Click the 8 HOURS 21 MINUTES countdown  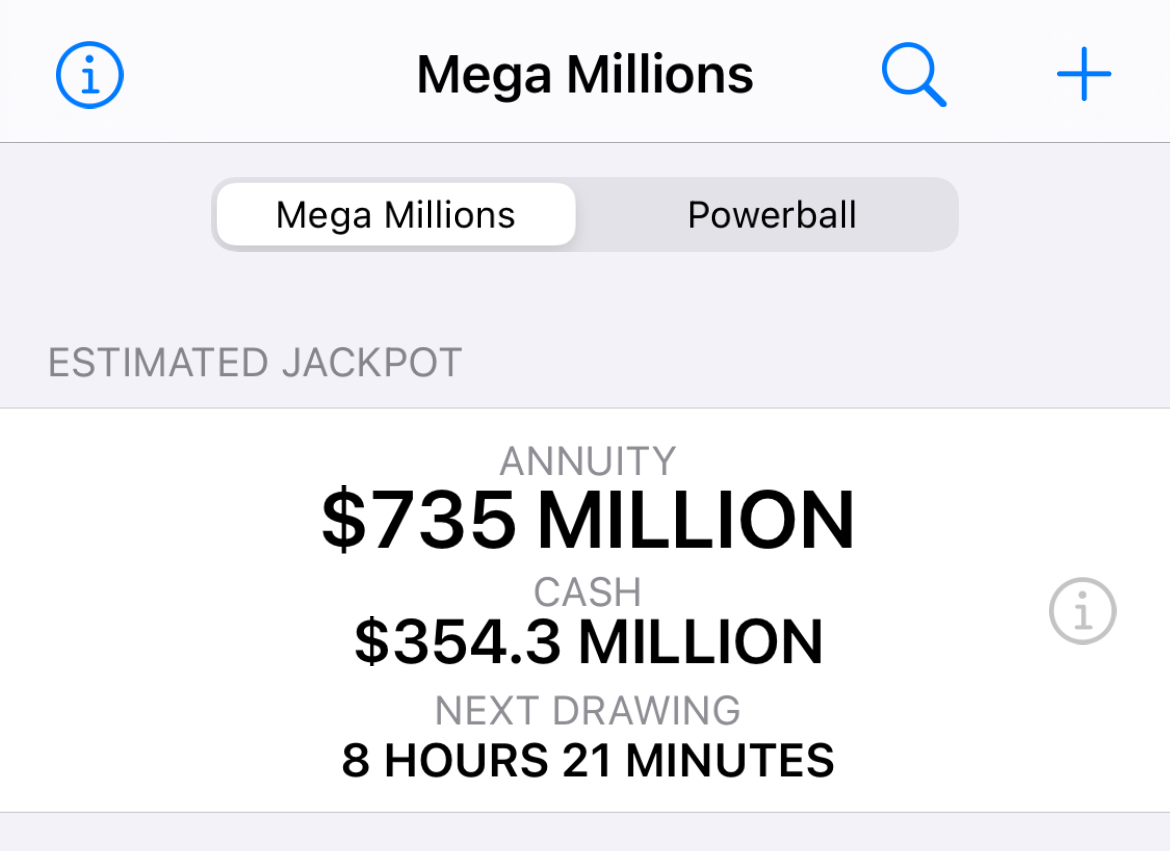click(x=587, y=760)
